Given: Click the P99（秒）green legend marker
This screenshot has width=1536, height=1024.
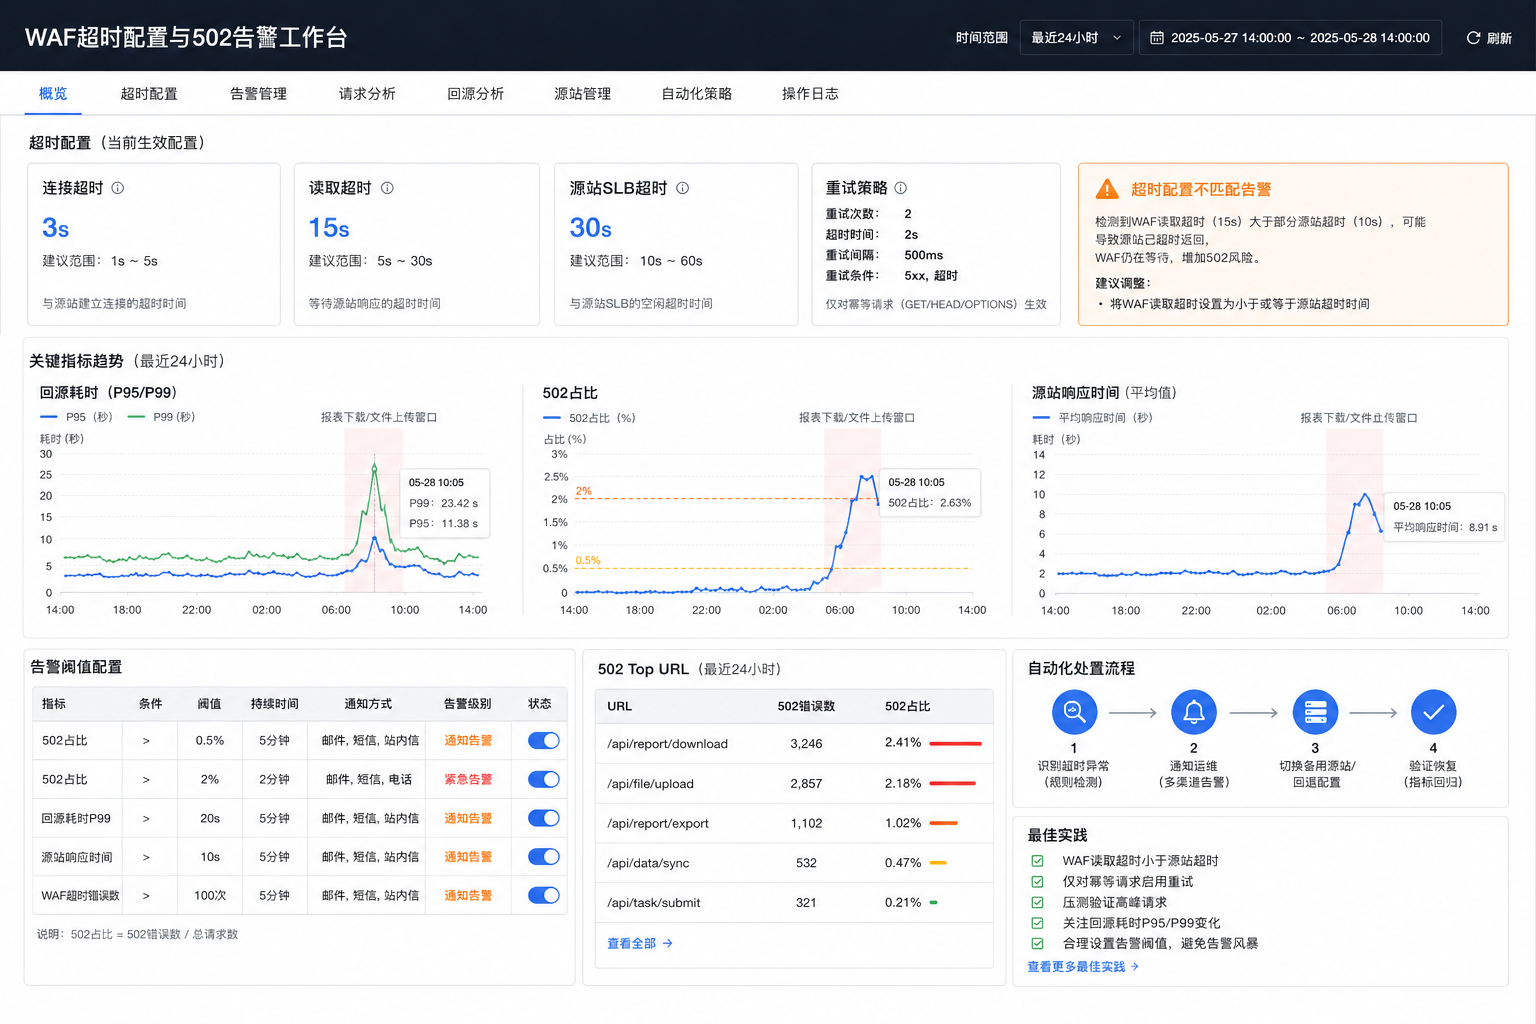Looking at the screenshot, I should (x=137, y=417).
